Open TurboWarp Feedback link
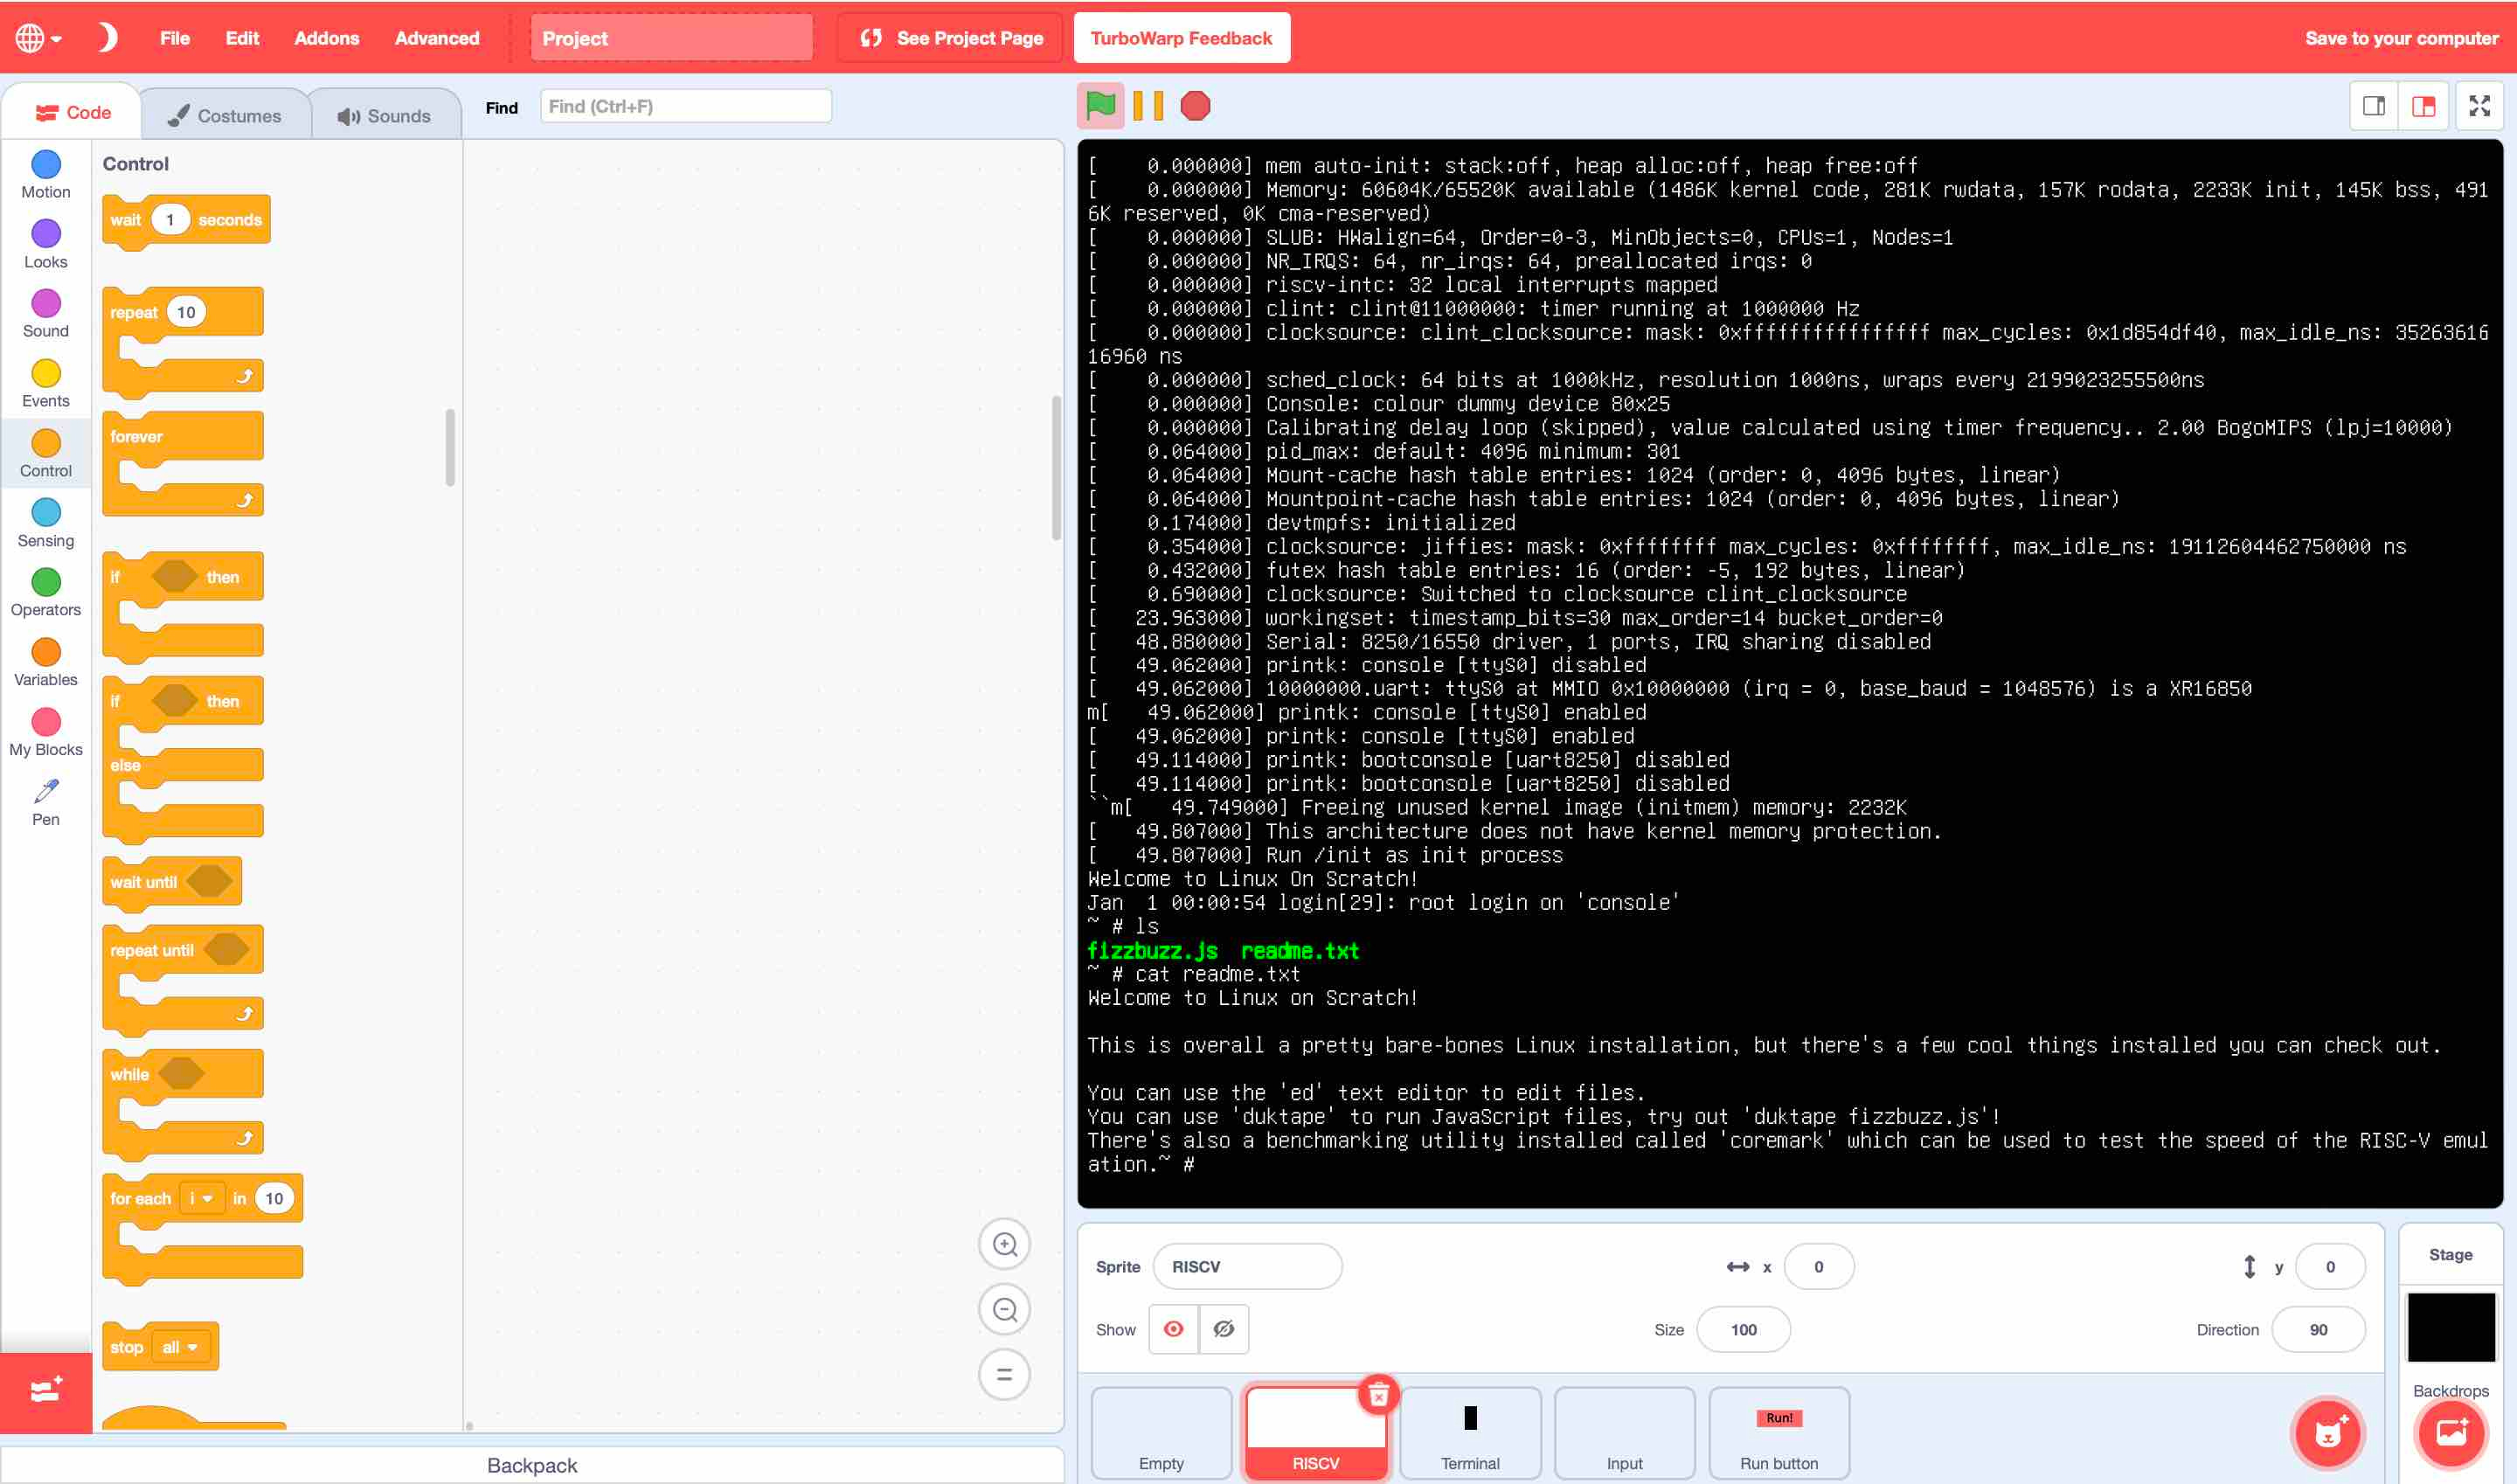 (1181, 38)
